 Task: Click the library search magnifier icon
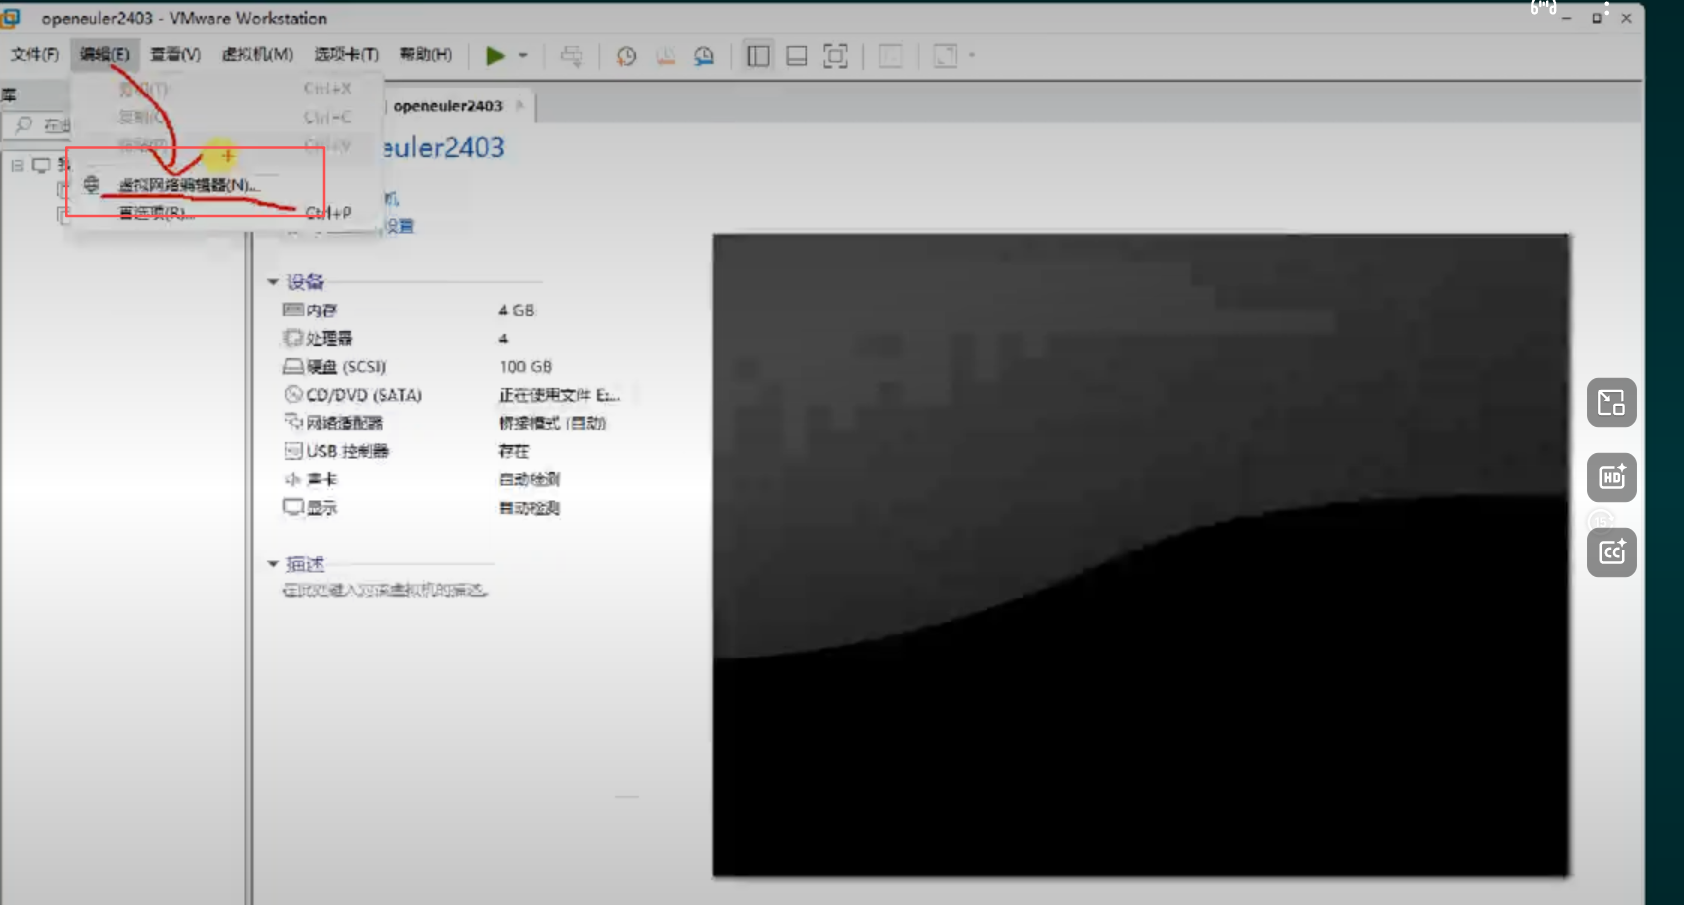23,125
